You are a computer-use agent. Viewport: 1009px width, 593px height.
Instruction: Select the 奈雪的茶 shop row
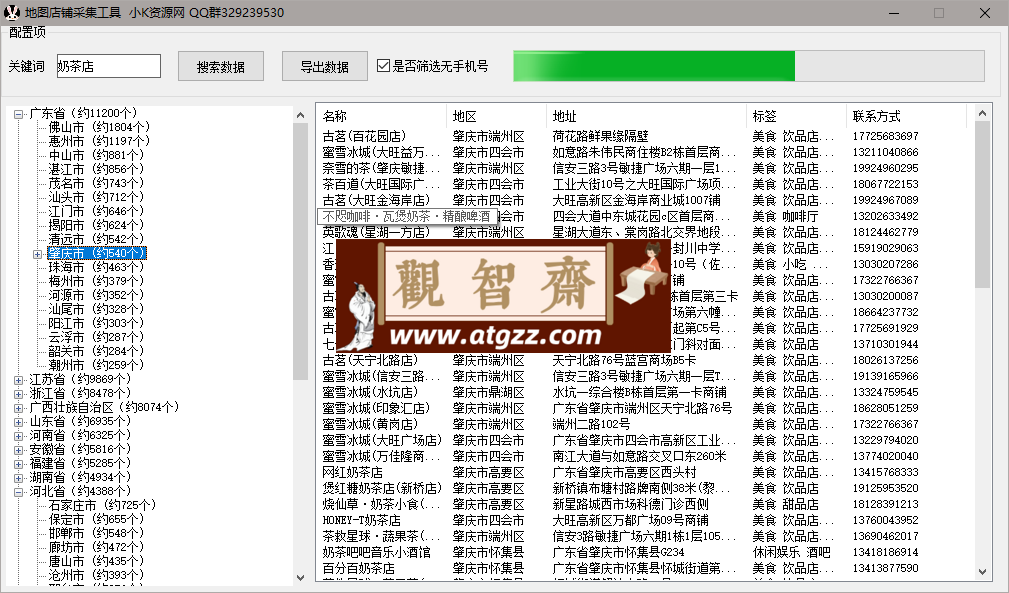tap(643, 169)
